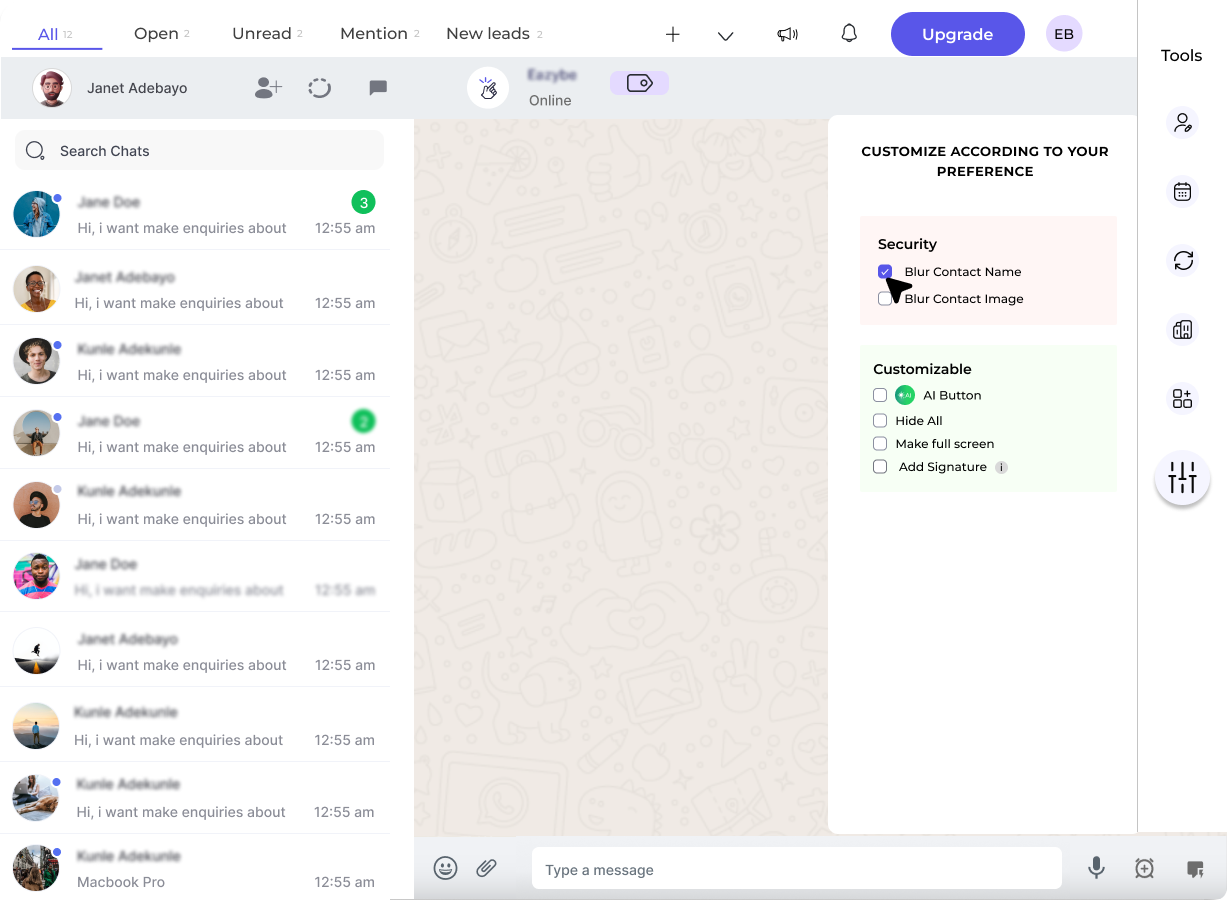Click the Type a message field
The height and width of the screenshot is (900, 1227).
[796, 869]
